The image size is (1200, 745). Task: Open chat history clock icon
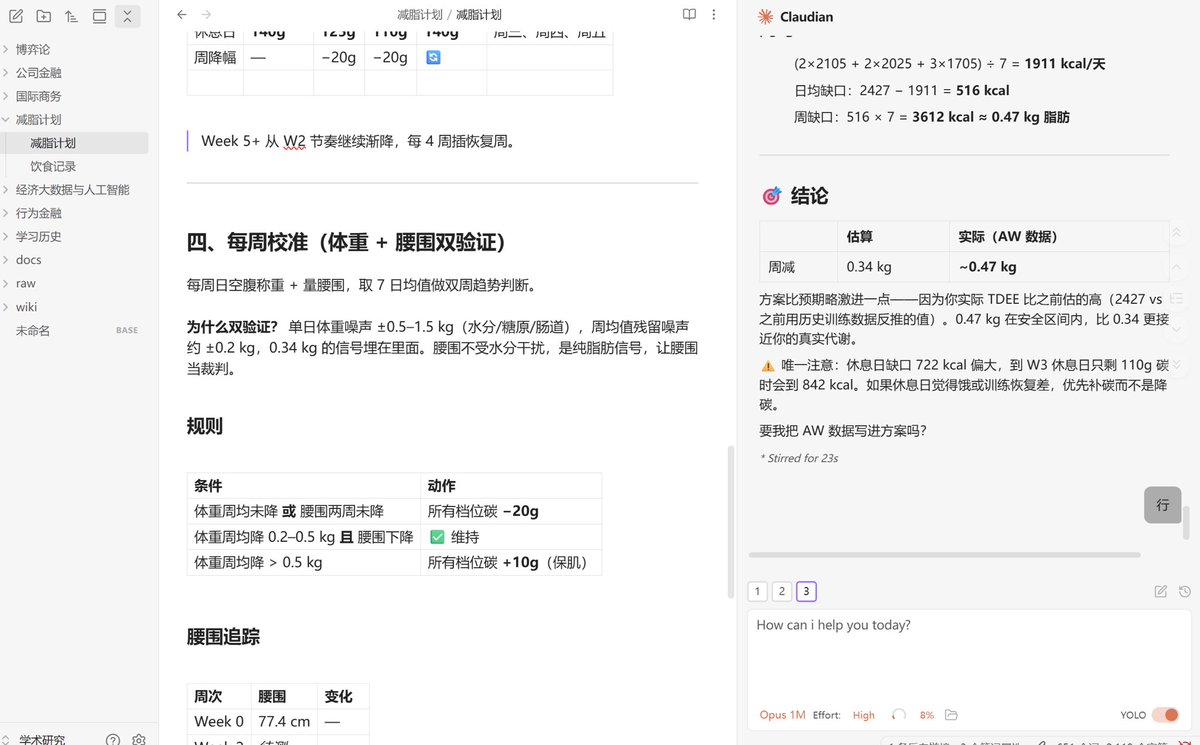1184,591
